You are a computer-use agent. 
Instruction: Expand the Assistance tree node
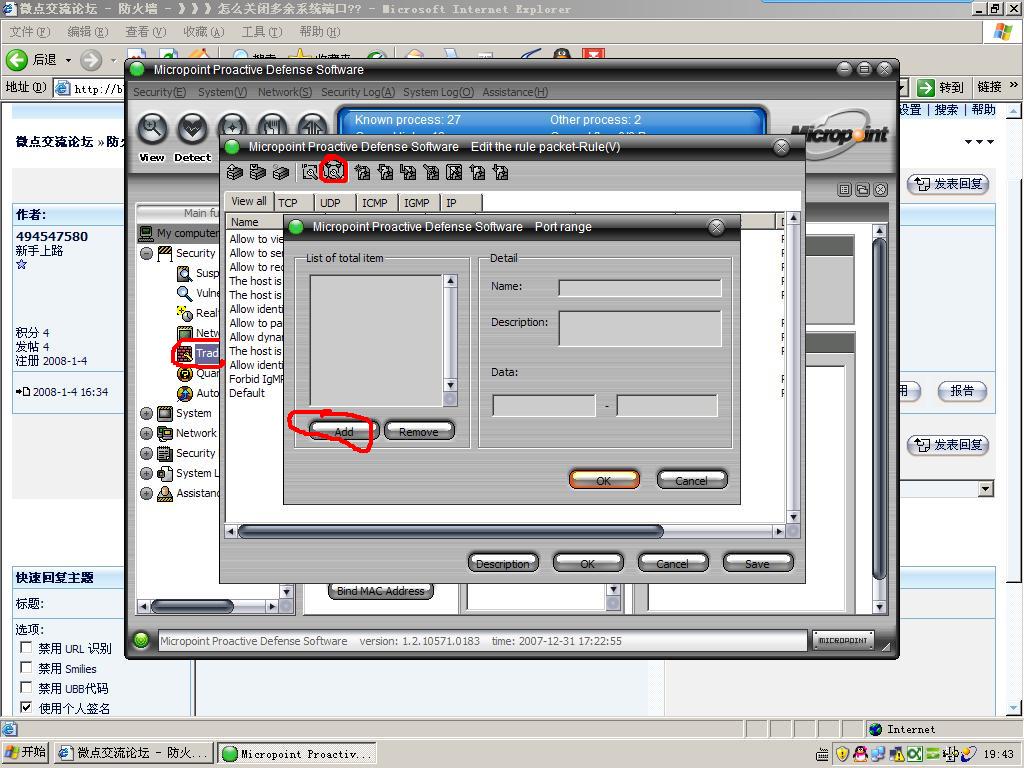(x=146, y=493)
